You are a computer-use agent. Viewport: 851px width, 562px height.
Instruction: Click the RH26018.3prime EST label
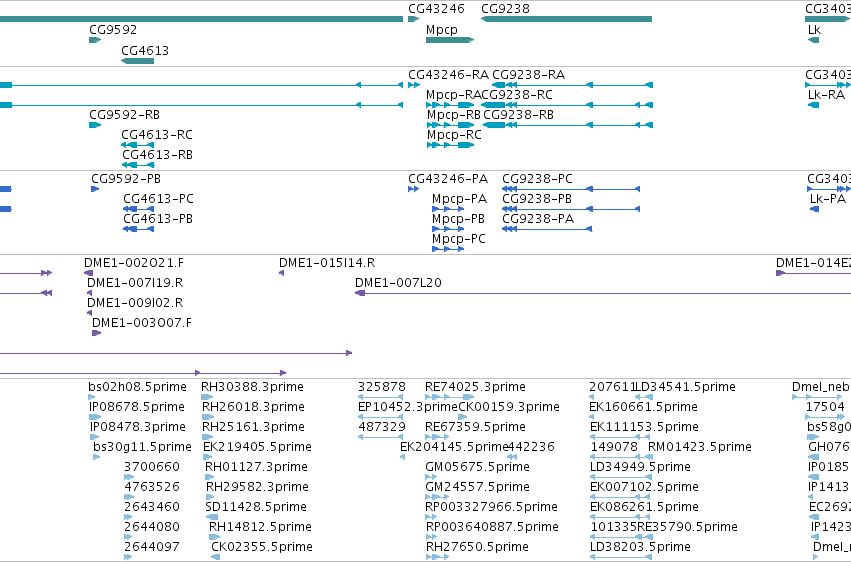click(x=253, y=407)
